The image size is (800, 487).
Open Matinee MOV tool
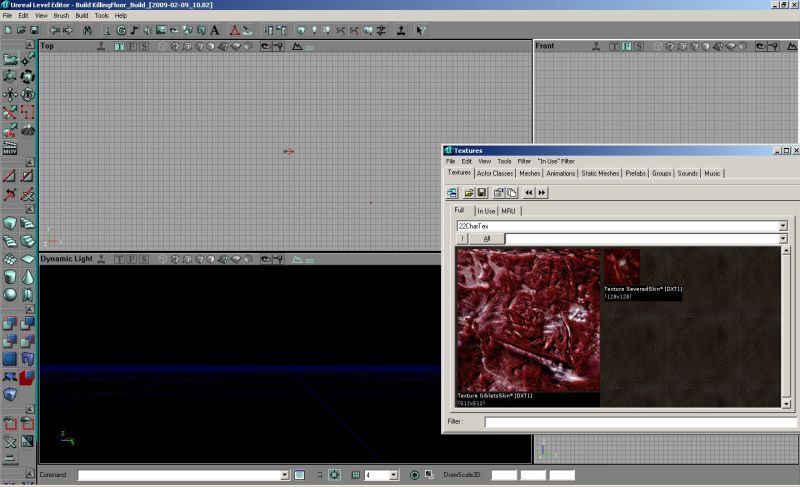10,148
